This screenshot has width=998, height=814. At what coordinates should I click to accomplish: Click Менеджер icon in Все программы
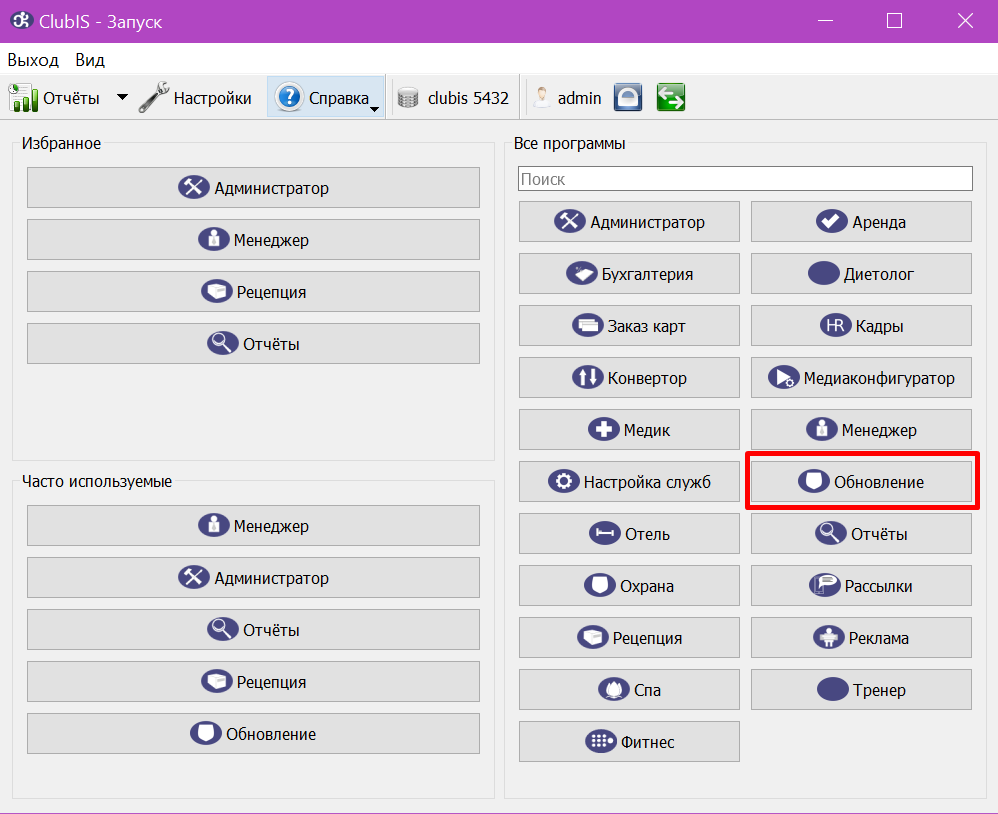coord(822,429)
